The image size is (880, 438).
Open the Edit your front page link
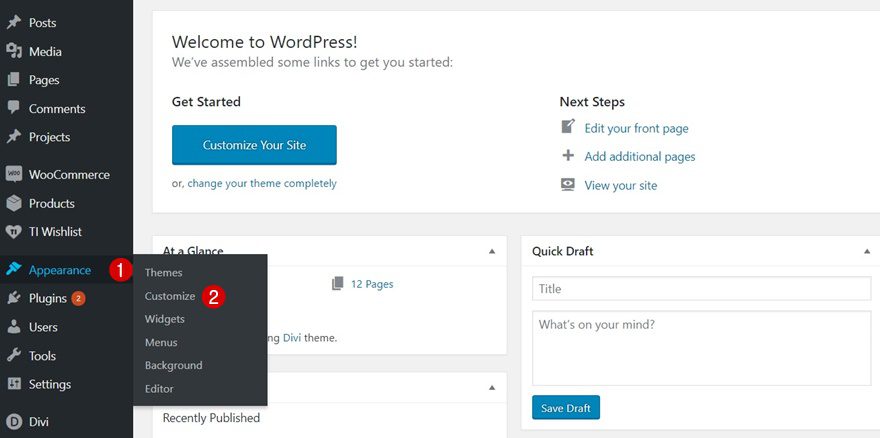click(x=636, y=128)
